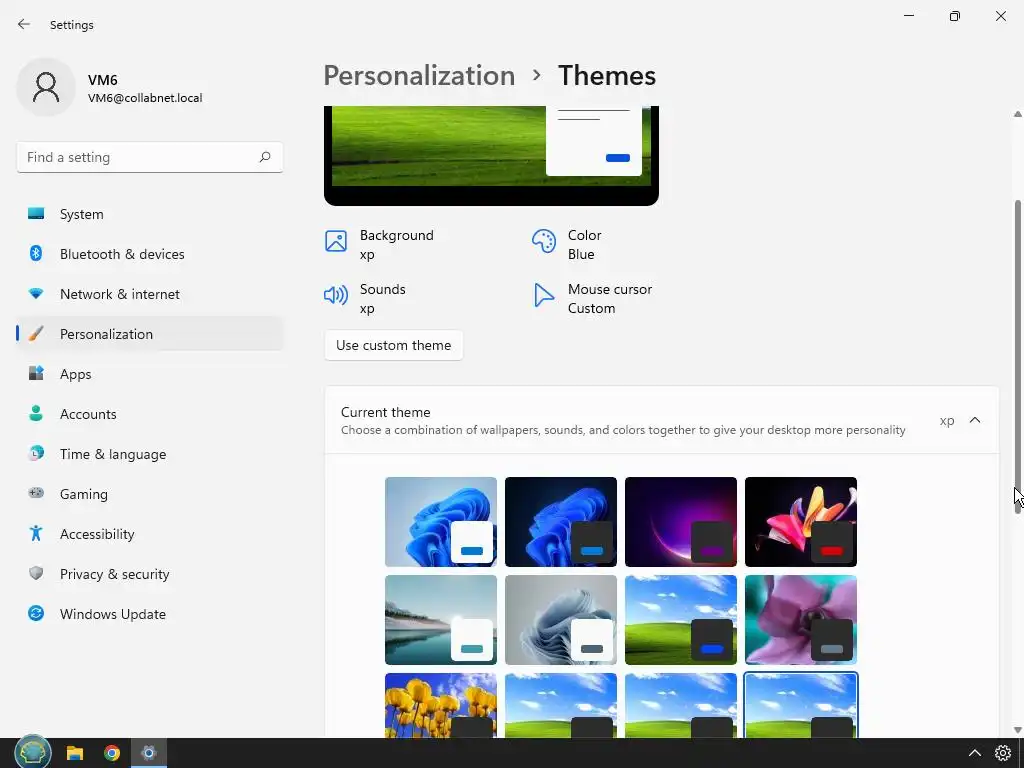
Task: Open the Gaming category
Action: click(x=150, y=494)
